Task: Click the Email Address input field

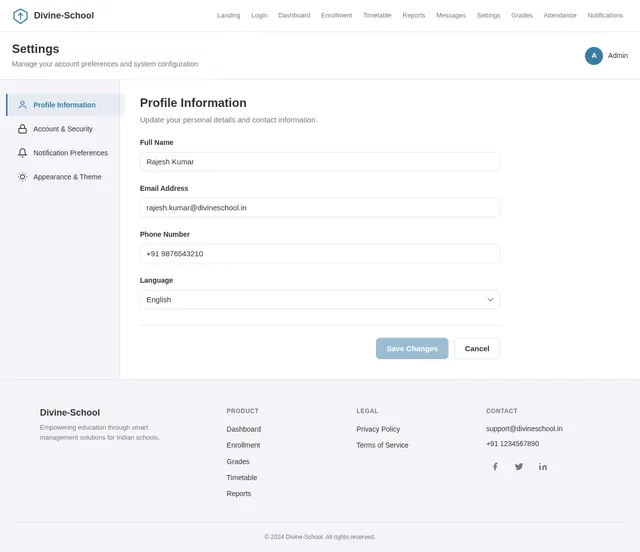Action: click(320, 208)
